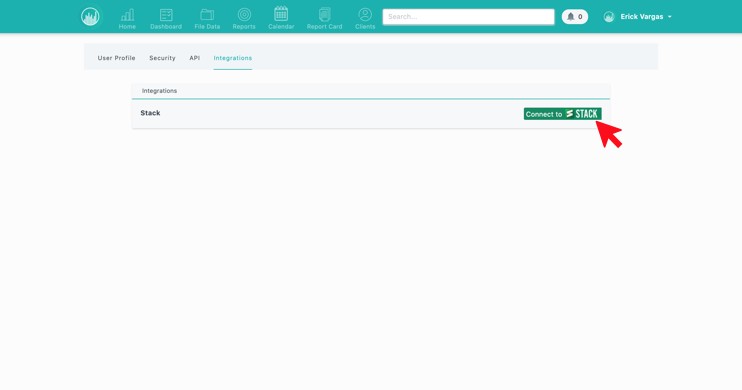Open the Report Card icon

pos(325,15)
